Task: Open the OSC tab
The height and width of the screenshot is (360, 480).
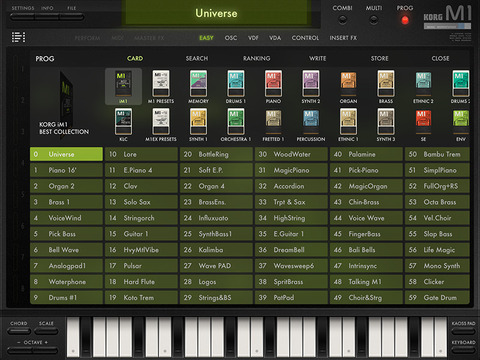Action: (231, 38)
